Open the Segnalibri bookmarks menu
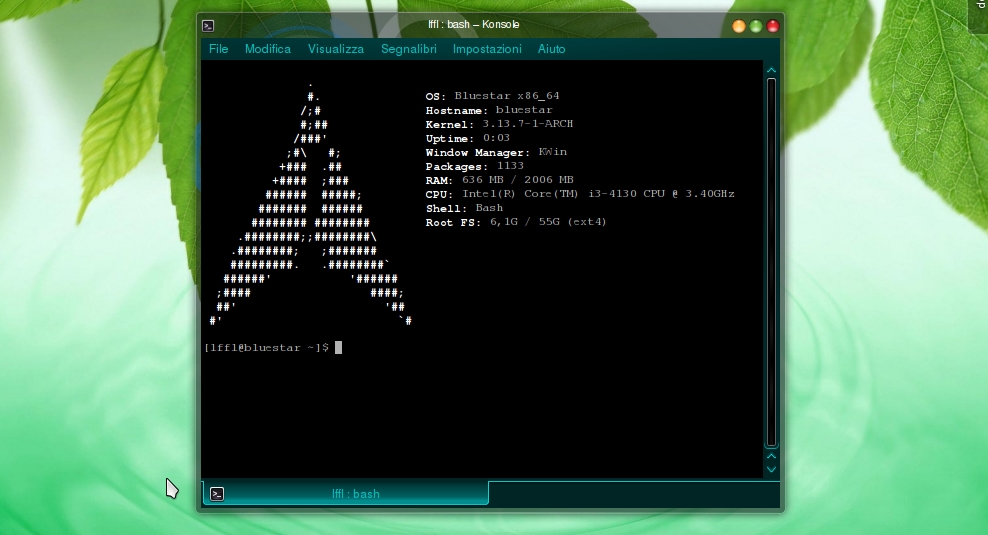The width and height of the screenshot is (988, 535). [408, 49]
